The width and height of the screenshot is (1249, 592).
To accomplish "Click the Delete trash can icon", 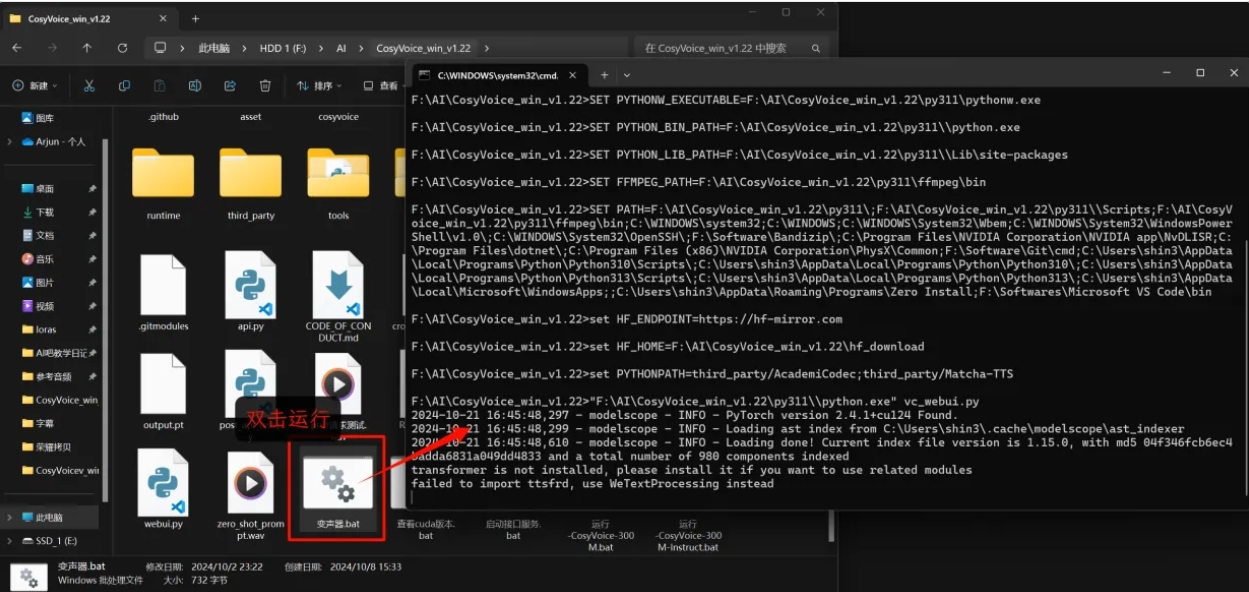I will tap(265, 86).
